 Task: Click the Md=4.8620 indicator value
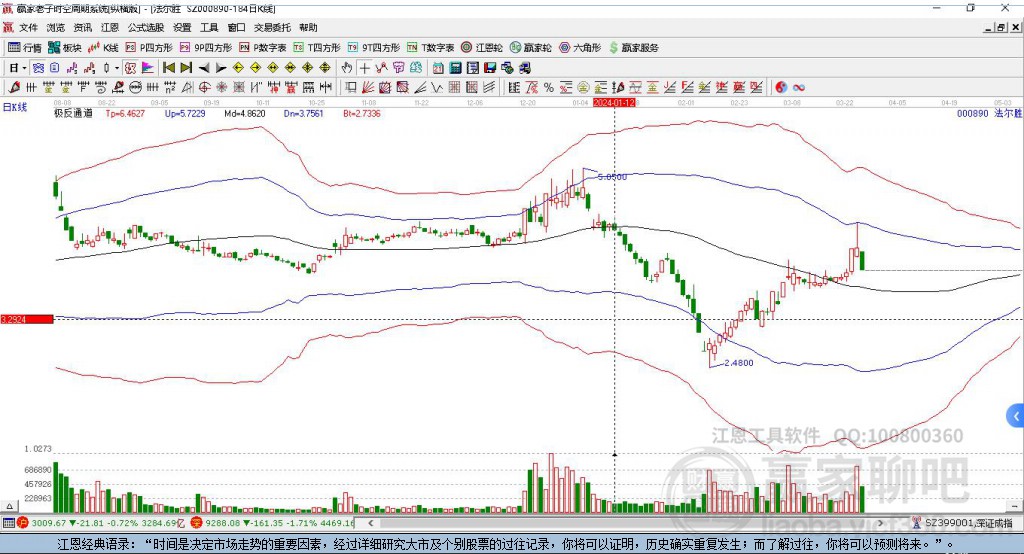[245, 113]
